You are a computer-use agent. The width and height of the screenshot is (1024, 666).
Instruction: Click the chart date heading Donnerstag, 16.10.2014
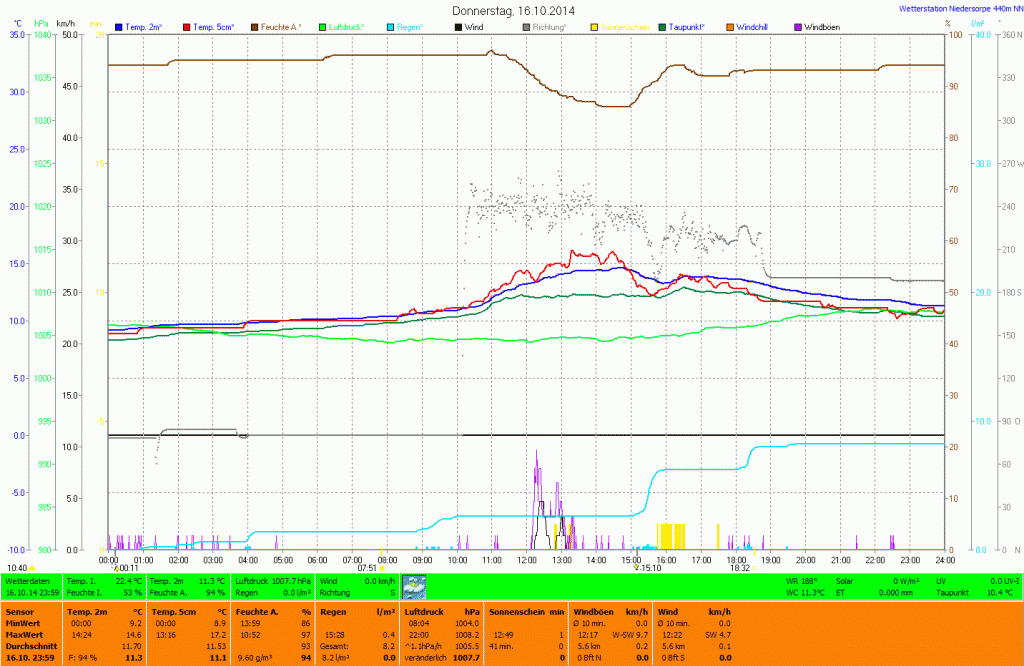click(511, 10)
